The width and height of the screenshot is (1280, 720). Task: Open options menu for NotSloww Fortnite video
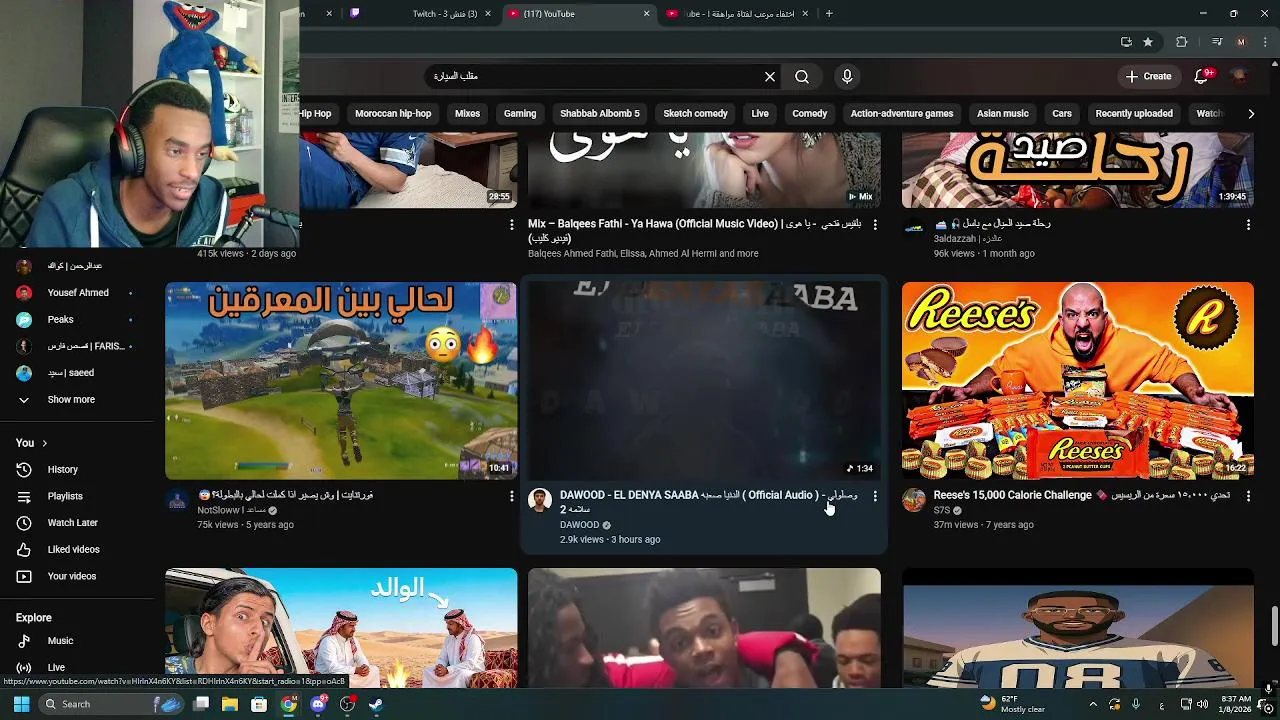coord(512,496)
